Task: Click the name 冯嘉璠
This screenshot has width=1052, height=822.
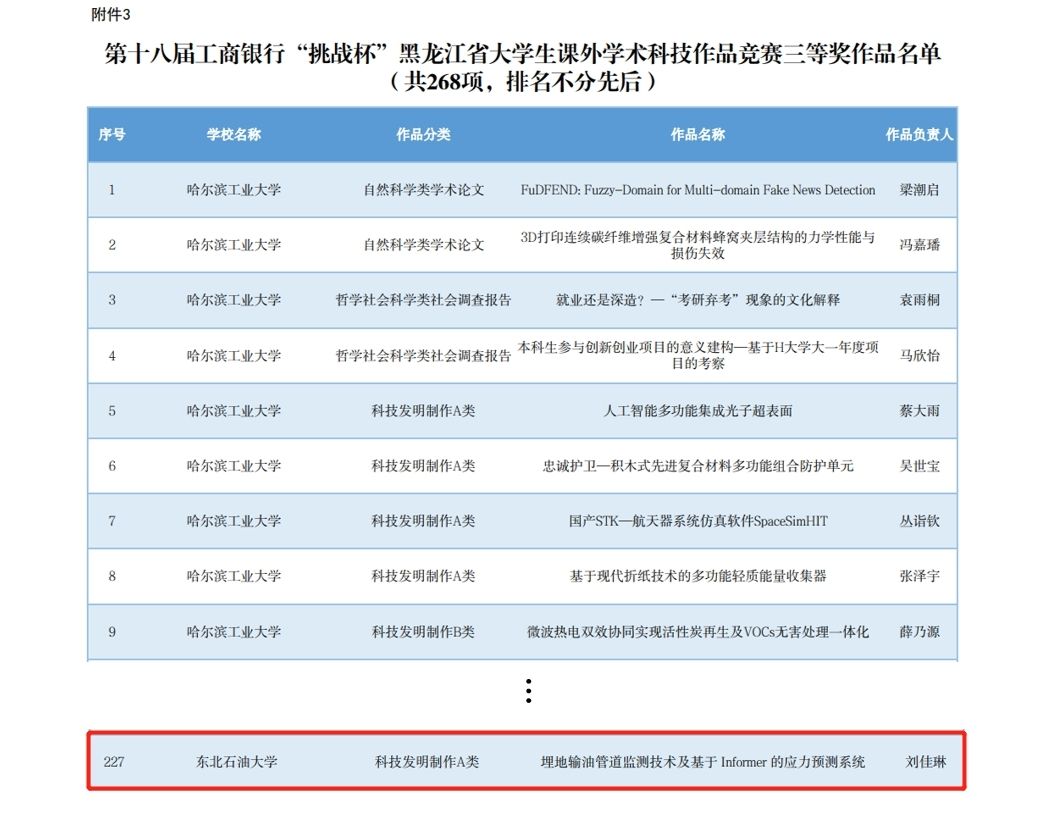Action: point(919,245)
